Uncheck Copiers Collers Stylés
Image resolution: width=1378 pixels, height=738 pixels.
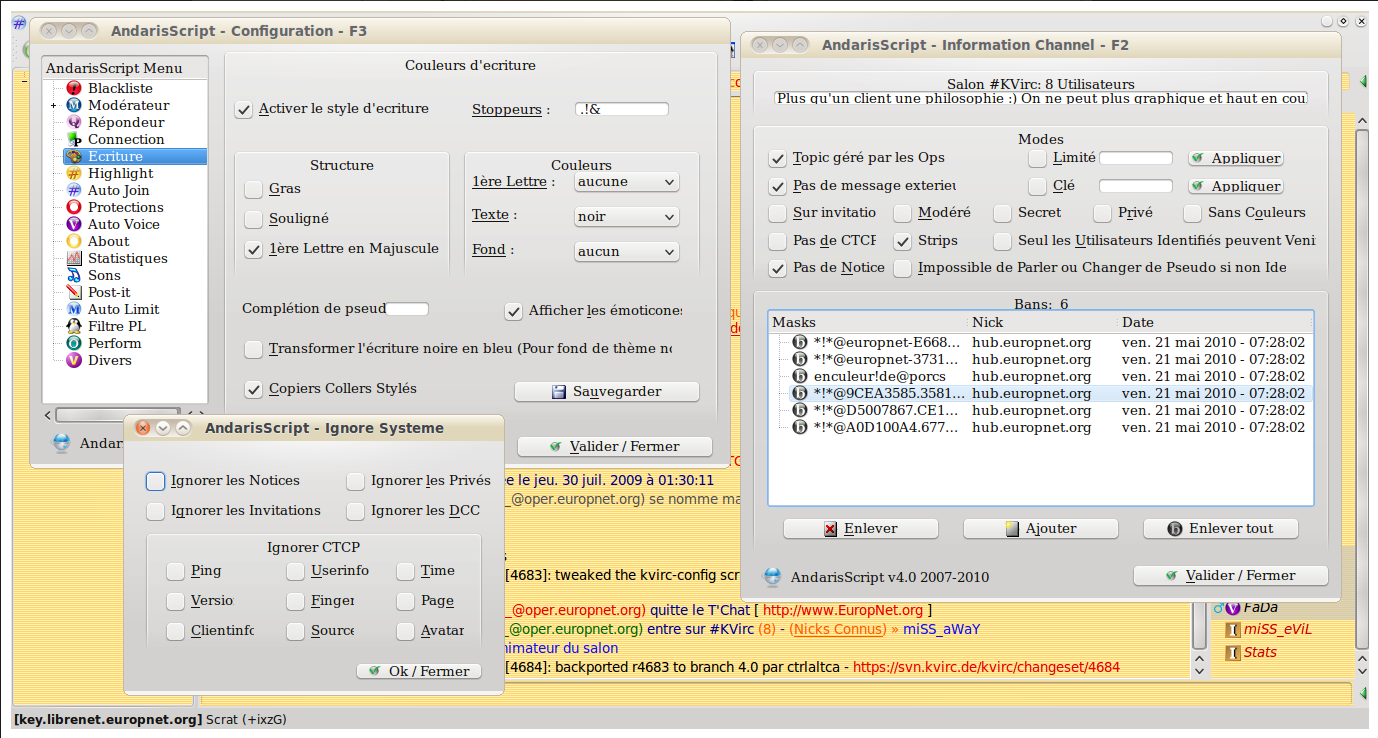click(x=254, y=389)
